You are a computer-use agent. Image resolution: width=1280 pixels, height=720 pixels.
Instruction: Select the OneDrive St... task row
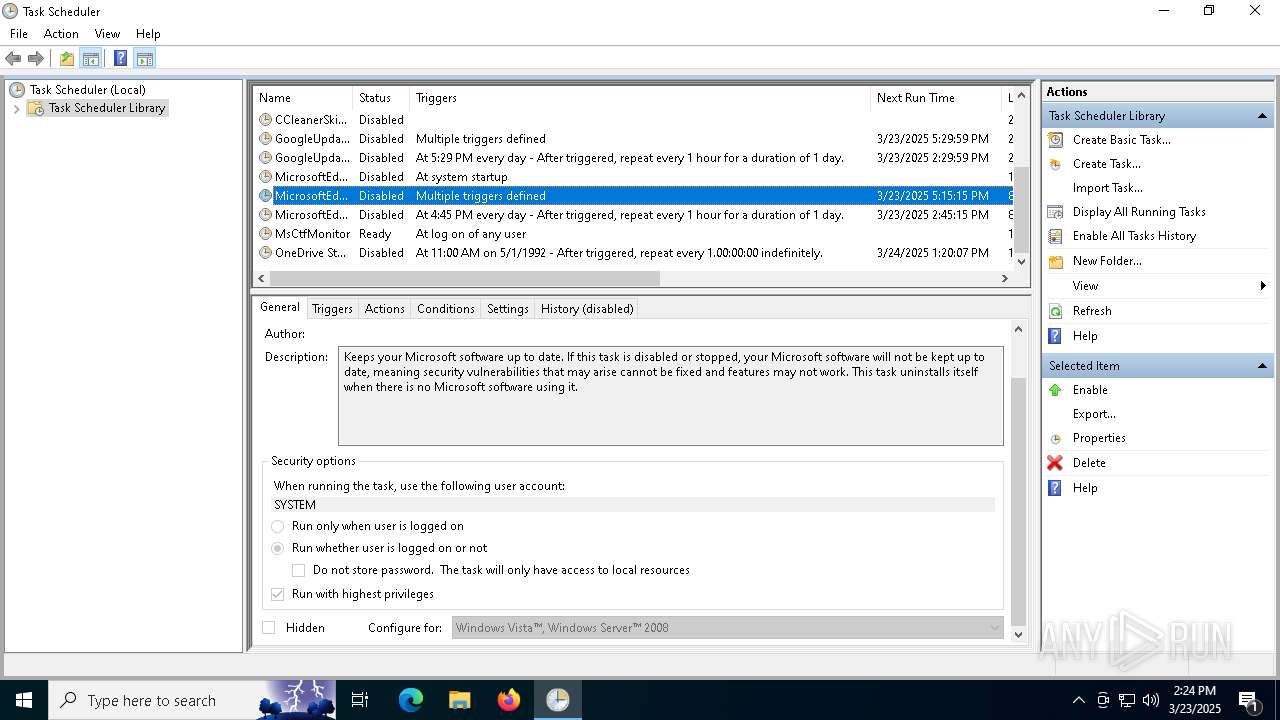[x=634, y=253]
